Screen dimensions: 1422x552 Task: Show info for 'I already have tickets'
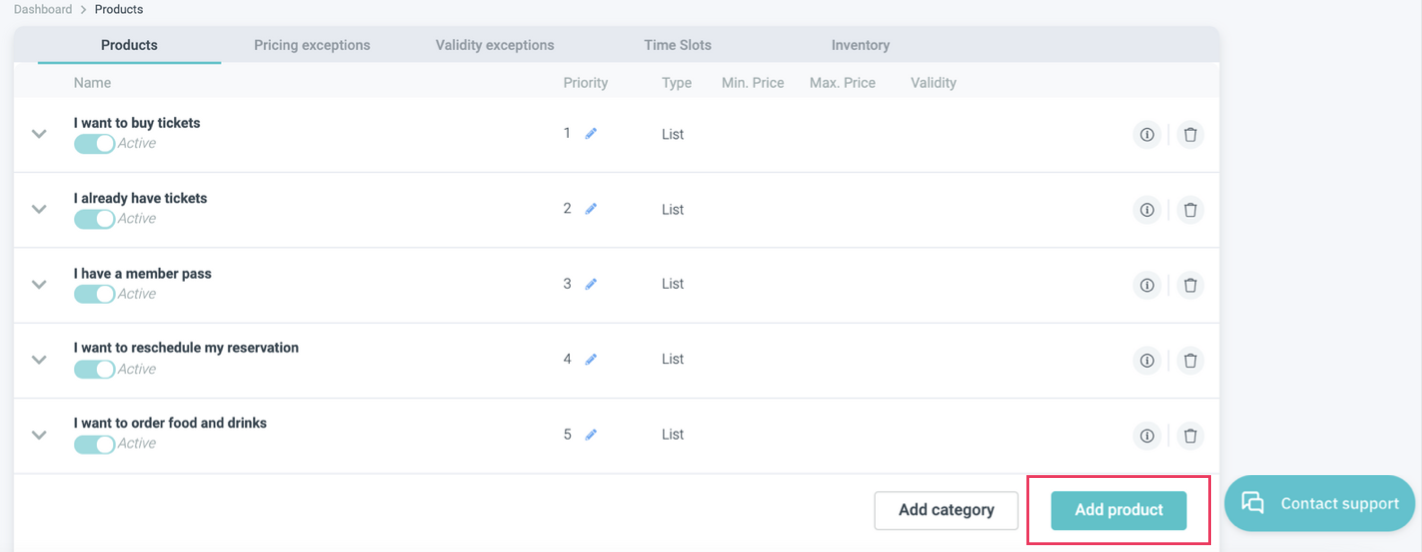click(x=1147, y=210)
